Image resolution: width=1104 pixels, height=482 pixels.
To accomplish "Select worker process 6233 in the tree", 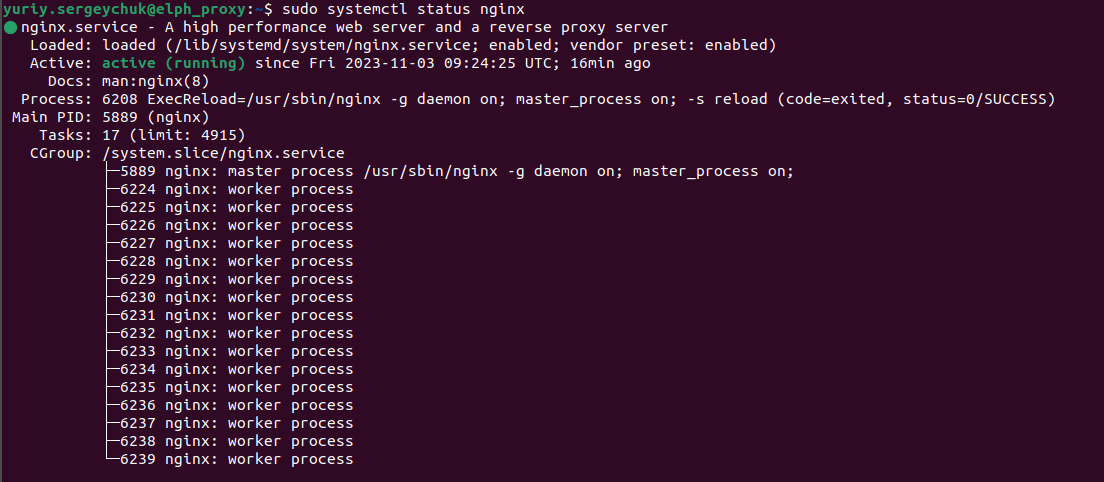I will coord(236,351).
